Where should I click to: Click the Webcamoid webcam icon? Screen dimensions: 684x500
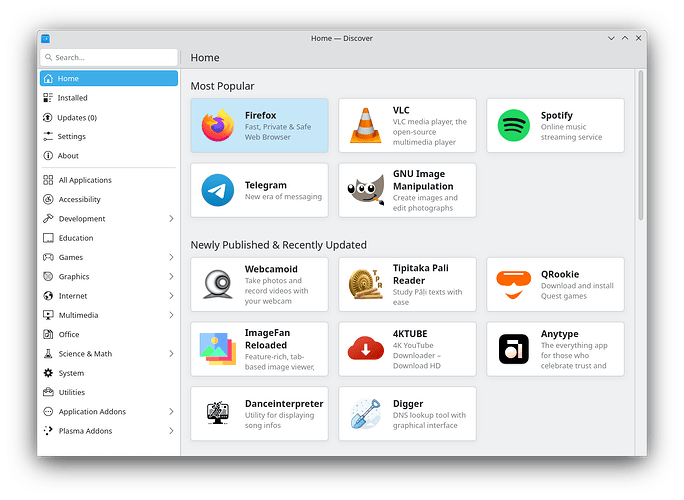(217, 284)
